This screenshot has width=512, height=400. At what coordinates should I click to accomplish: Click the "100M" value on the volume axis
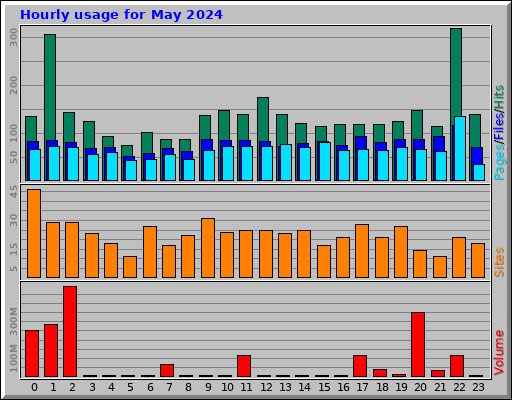(x=13, y=358)
